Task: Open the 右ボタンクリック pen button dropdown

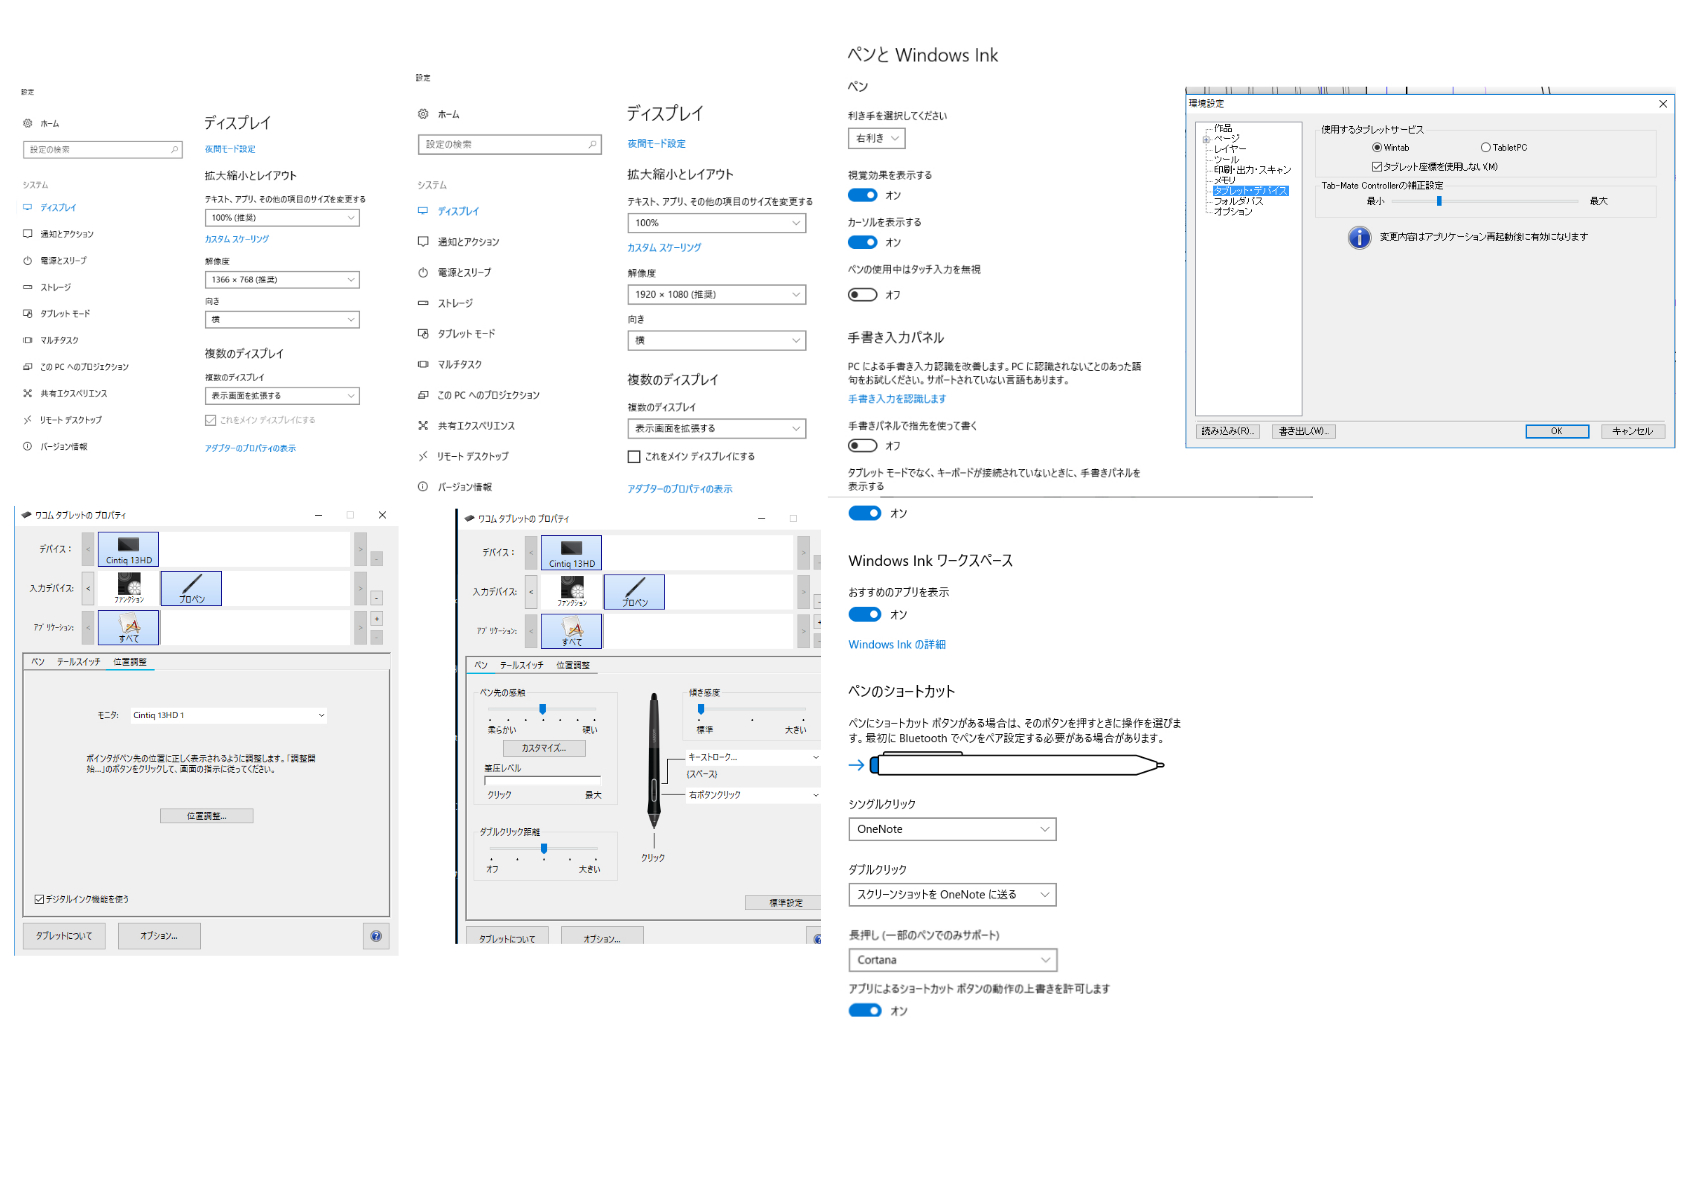Action: click(753, 795)
